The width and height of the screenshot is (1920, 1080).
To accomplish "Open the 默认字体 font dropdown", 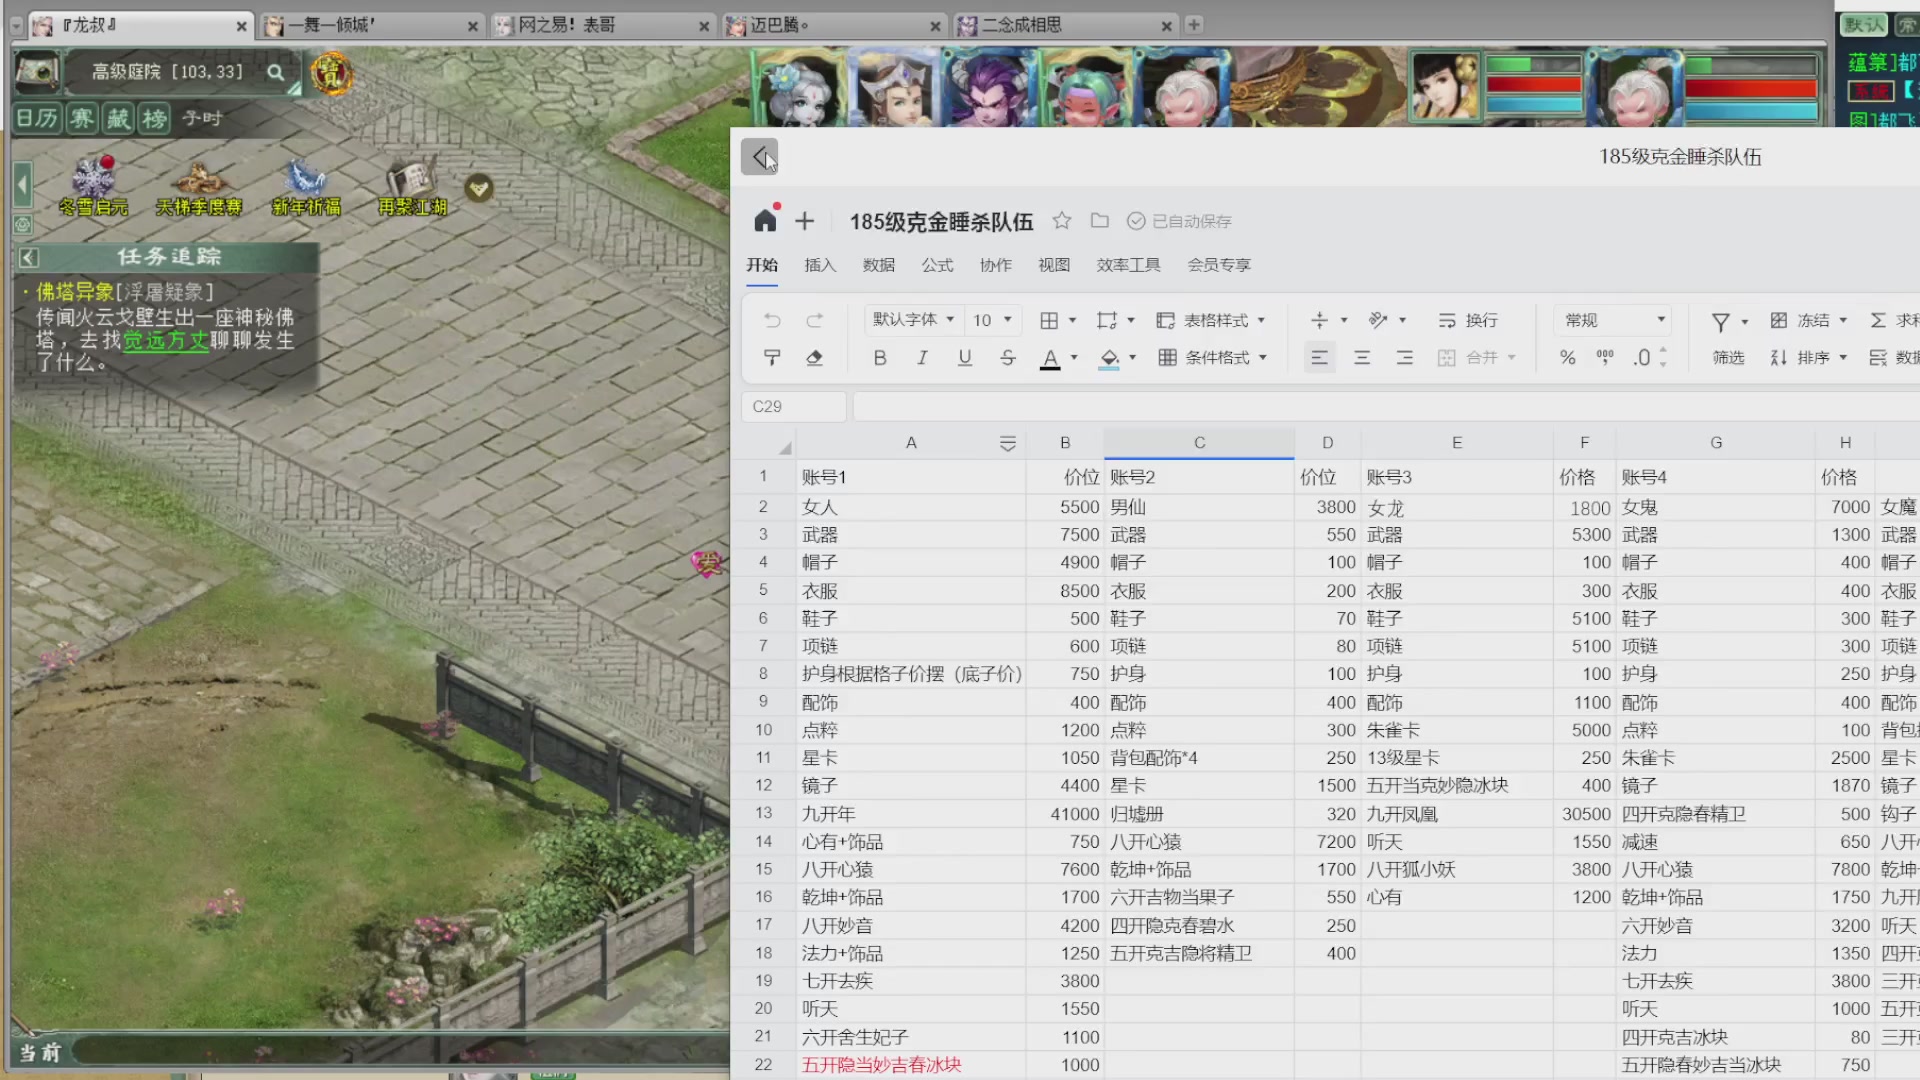I will tap(913, 320).
